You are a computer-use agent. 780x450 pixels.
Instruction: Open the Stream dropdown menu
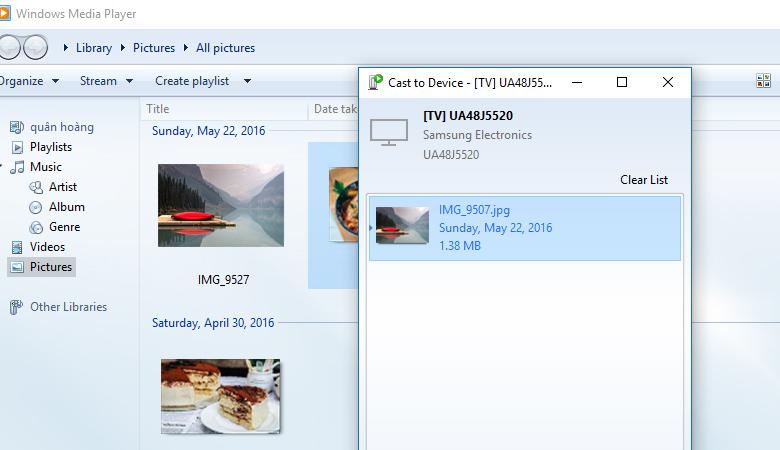106,81
